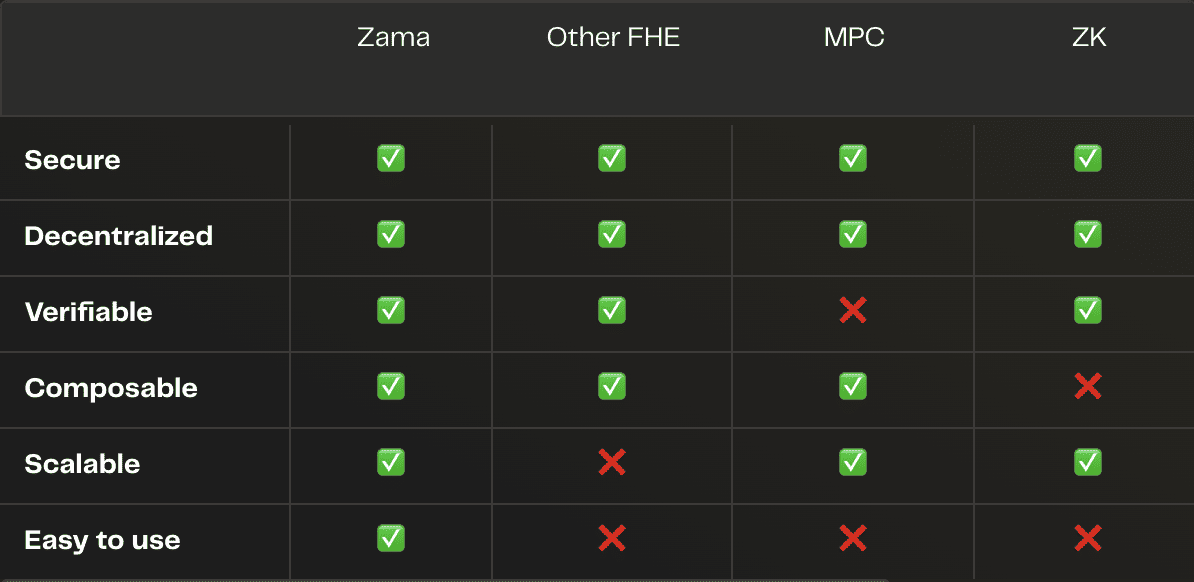Click the Zama Easy to use checkmark
Image resolution: width=1194 pixels, height=582 pixels.
coord(391,539)
